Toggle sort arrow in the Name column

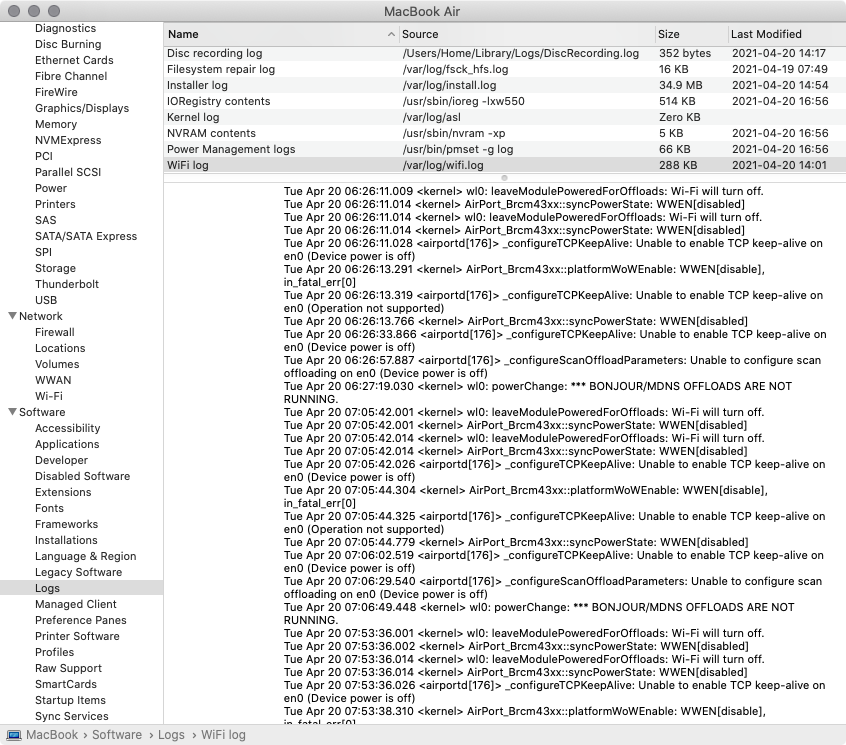pyautogui.click(x=391, y=34)
